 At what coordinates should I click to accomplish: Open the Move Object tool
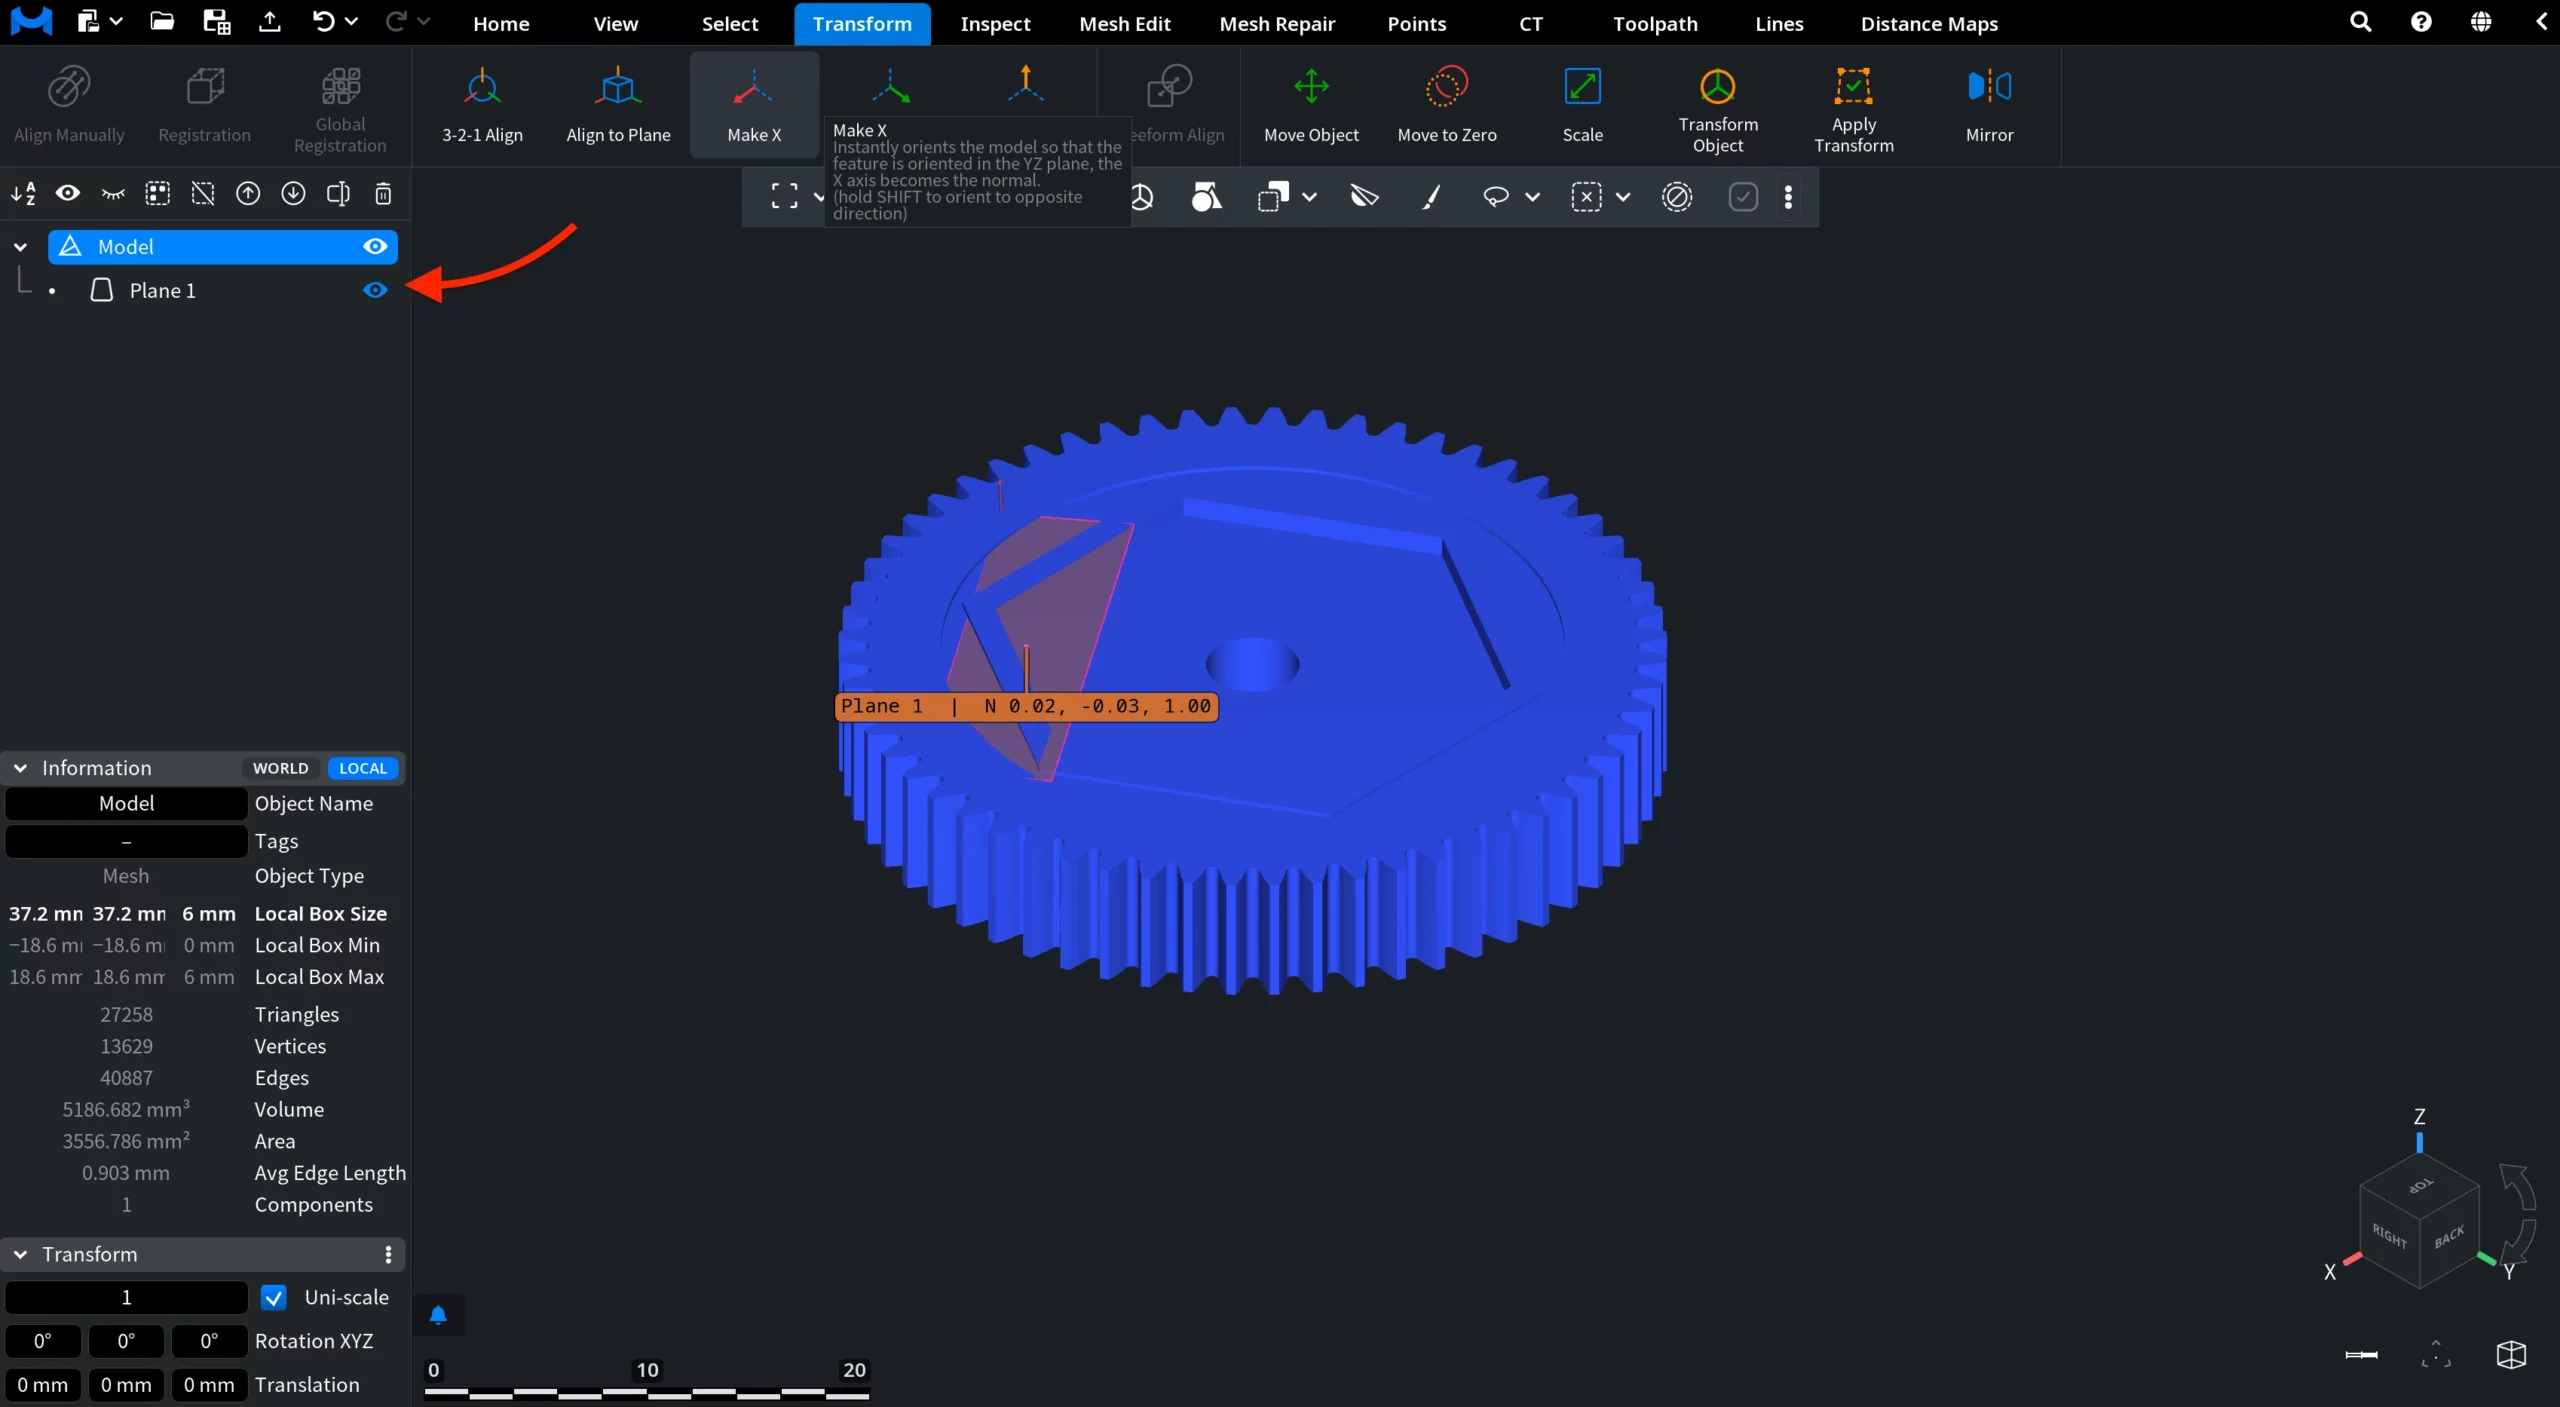click(x=1311, y=105)
